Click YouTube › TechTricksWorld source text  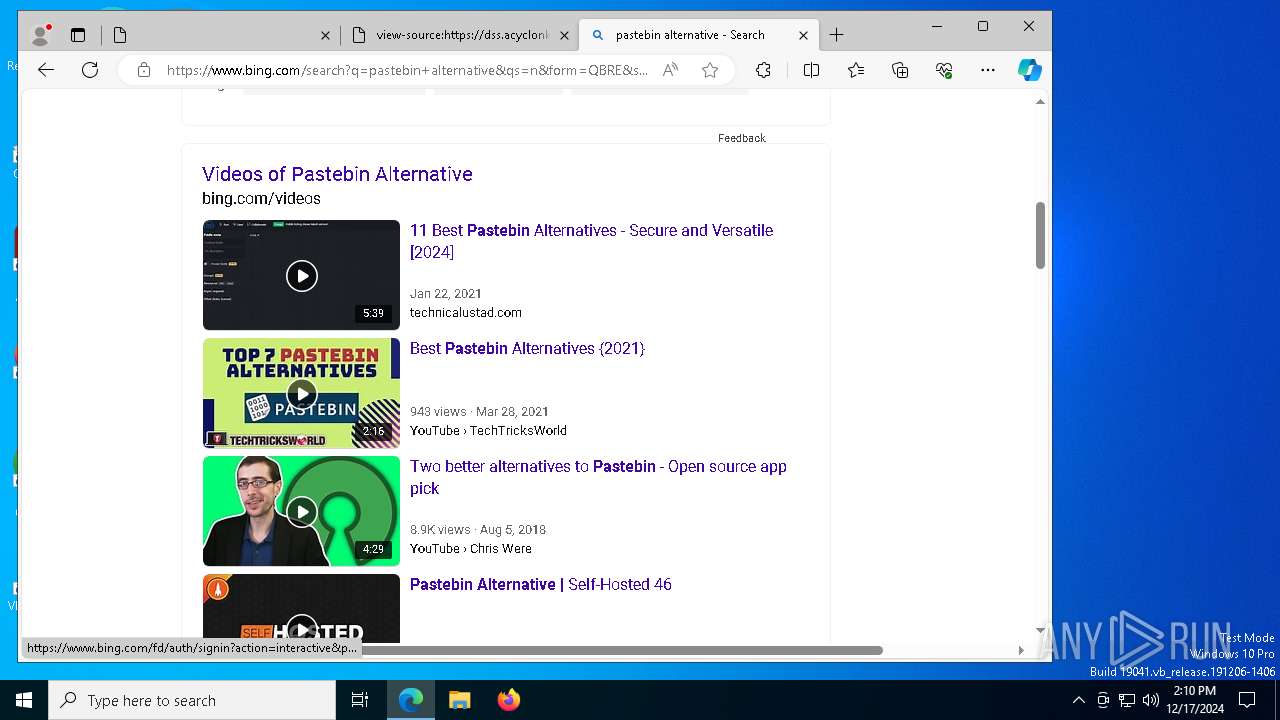point(488,430)
